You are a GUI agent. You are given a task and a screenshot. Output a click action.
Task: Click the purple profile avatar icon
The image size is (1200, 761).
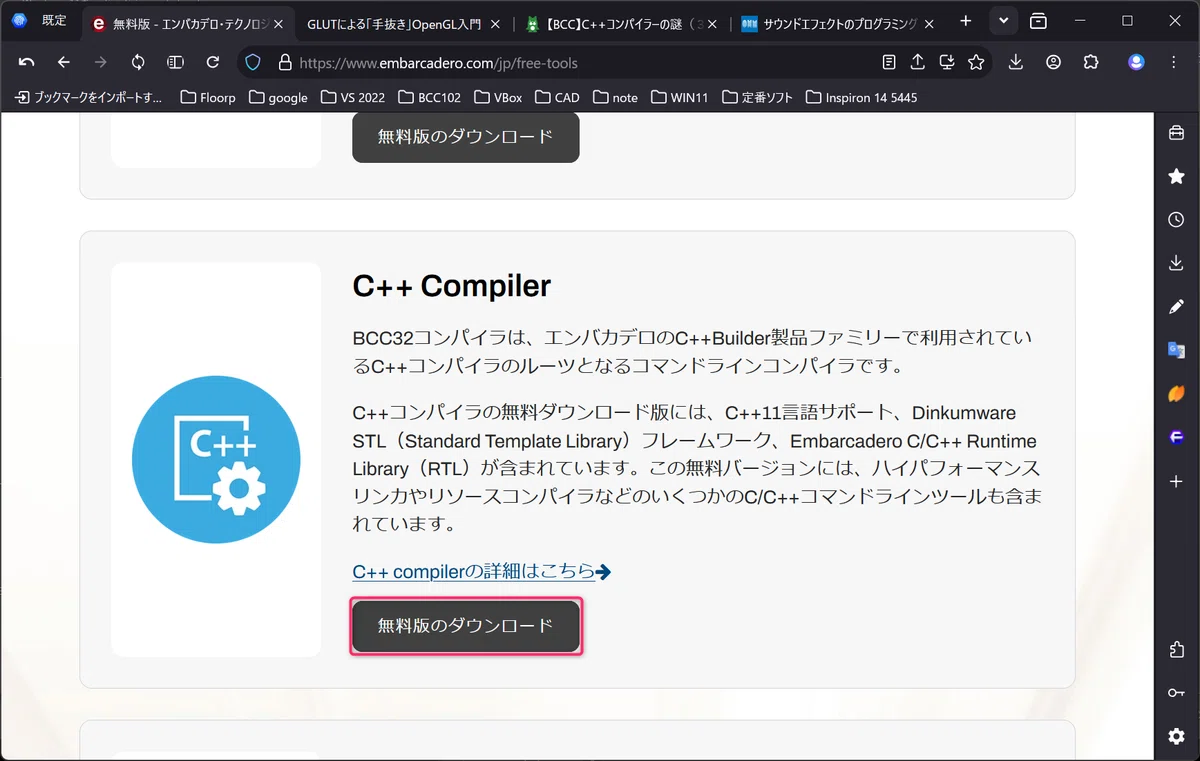point(1136,62)
